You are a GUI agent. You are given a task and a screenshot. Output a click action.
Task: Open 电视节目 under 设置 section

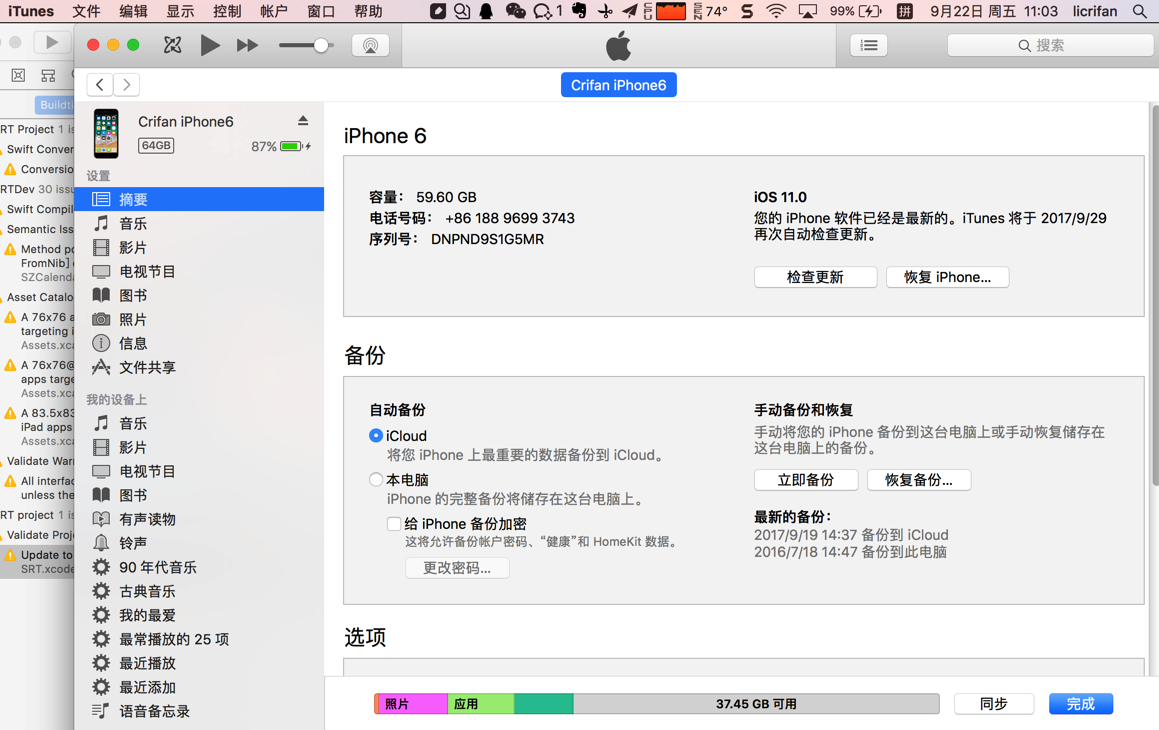tap(199, 271)
